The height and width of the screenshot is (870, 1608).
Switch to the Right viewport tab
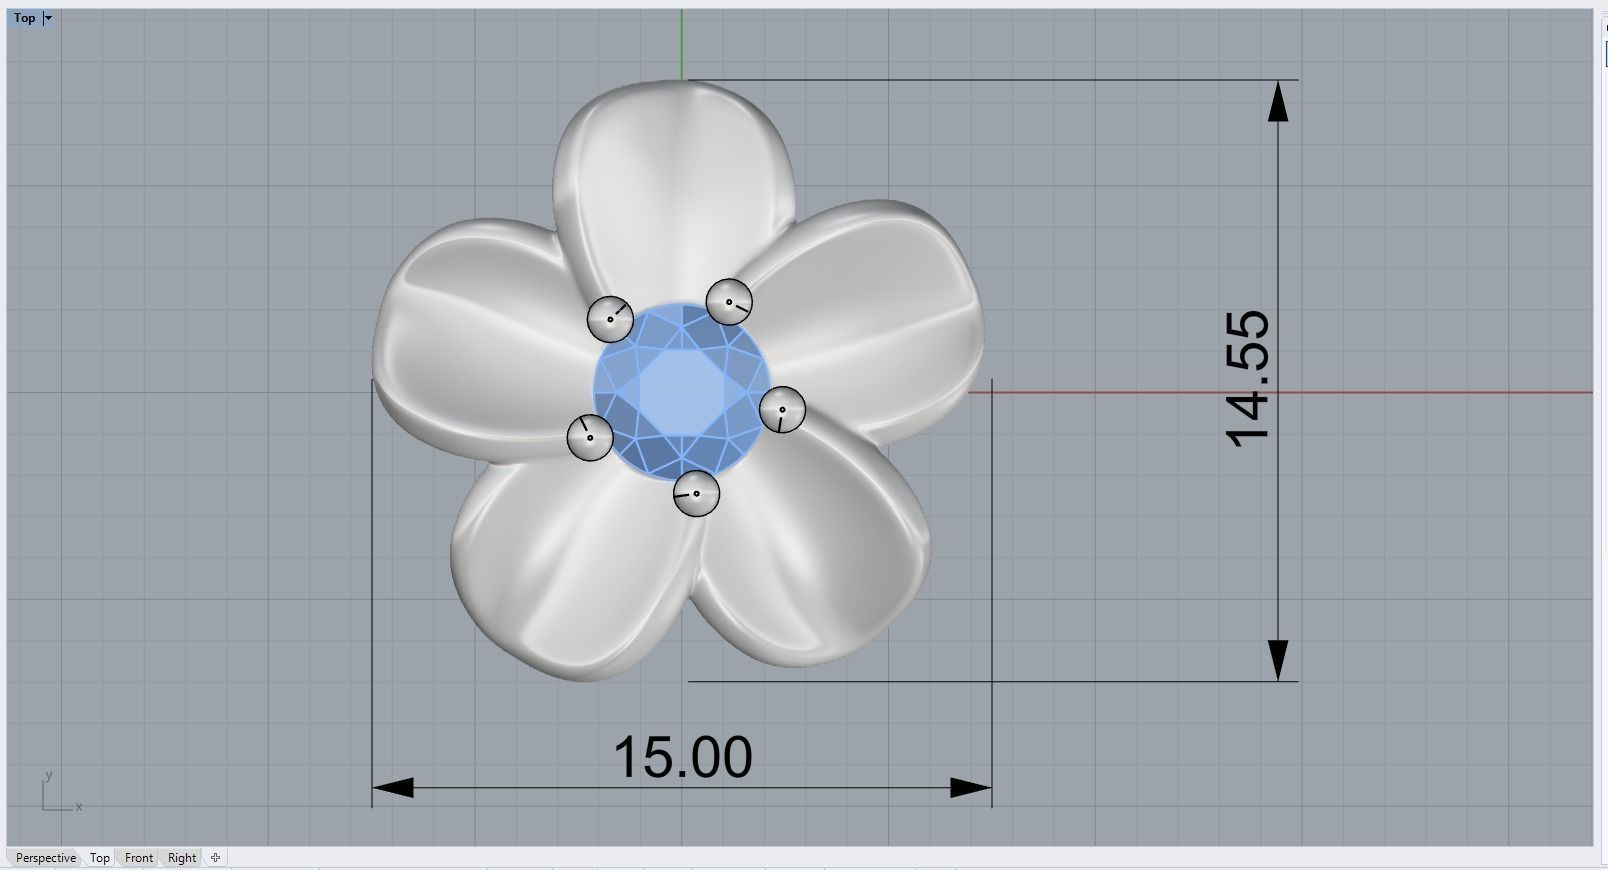(x=182, y=858)
